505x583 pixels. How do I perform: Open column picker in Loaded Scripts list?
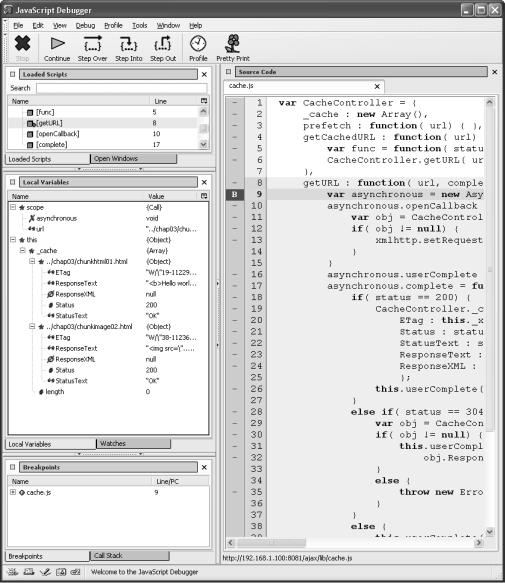point(204,101)
